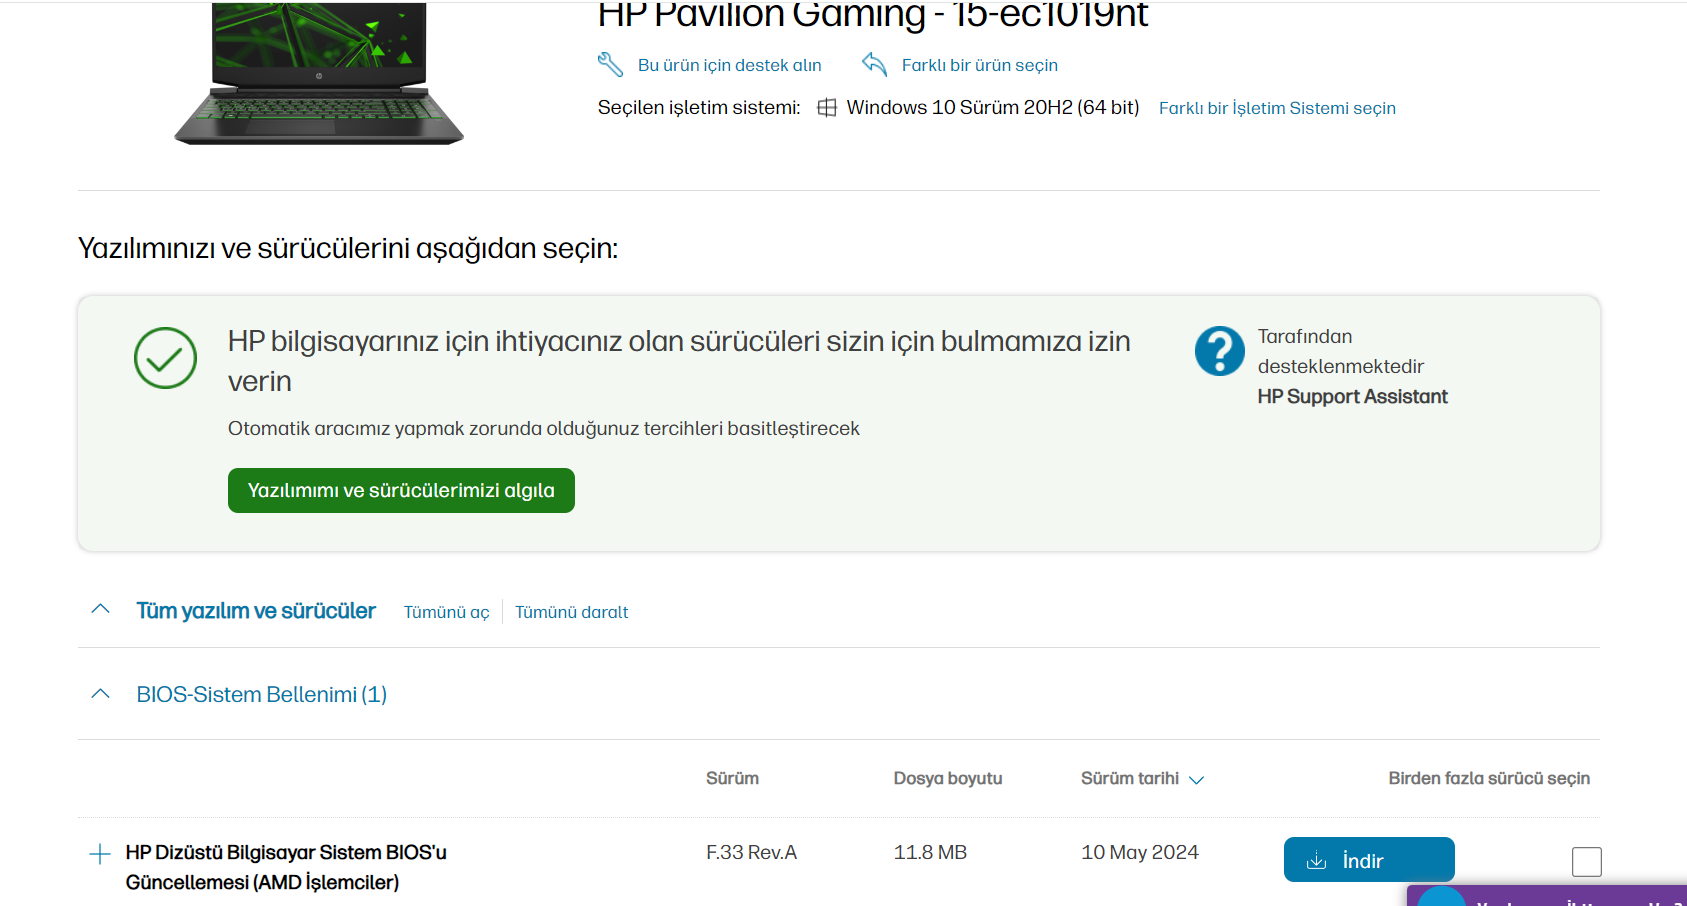
Task: Click the blue question mark help icon
Action: [1220, 351]
